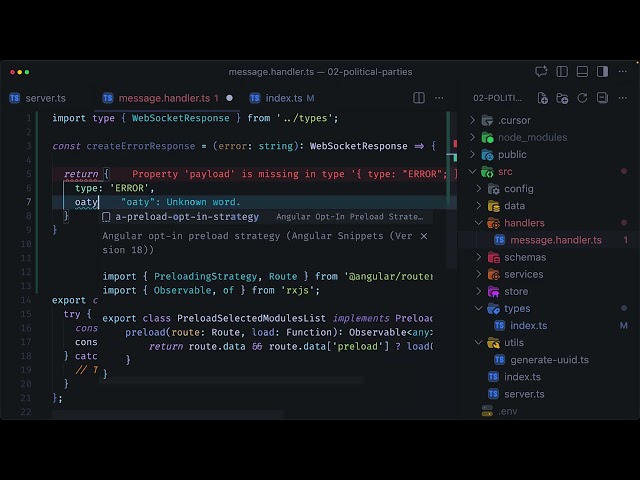Click the "oaty": Unknown word hint
Screen dimensions: 640x480
180,202
